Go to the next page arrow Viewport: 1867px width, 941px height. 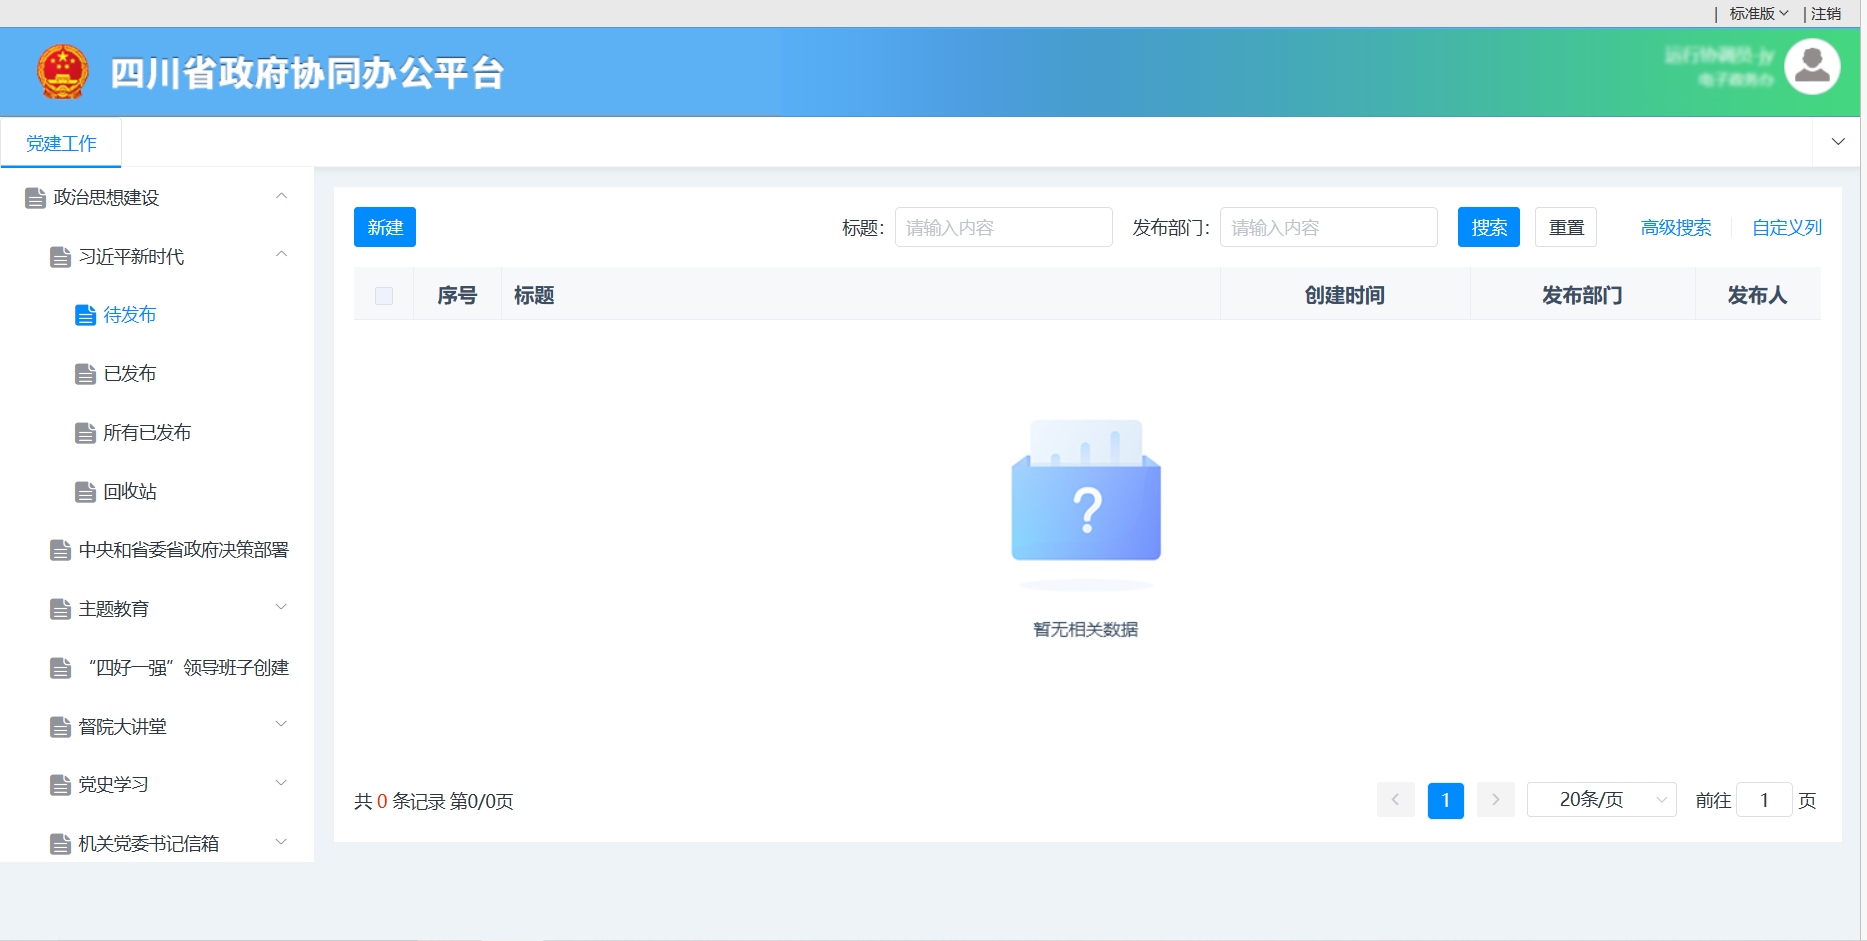tap(1495, 800)
